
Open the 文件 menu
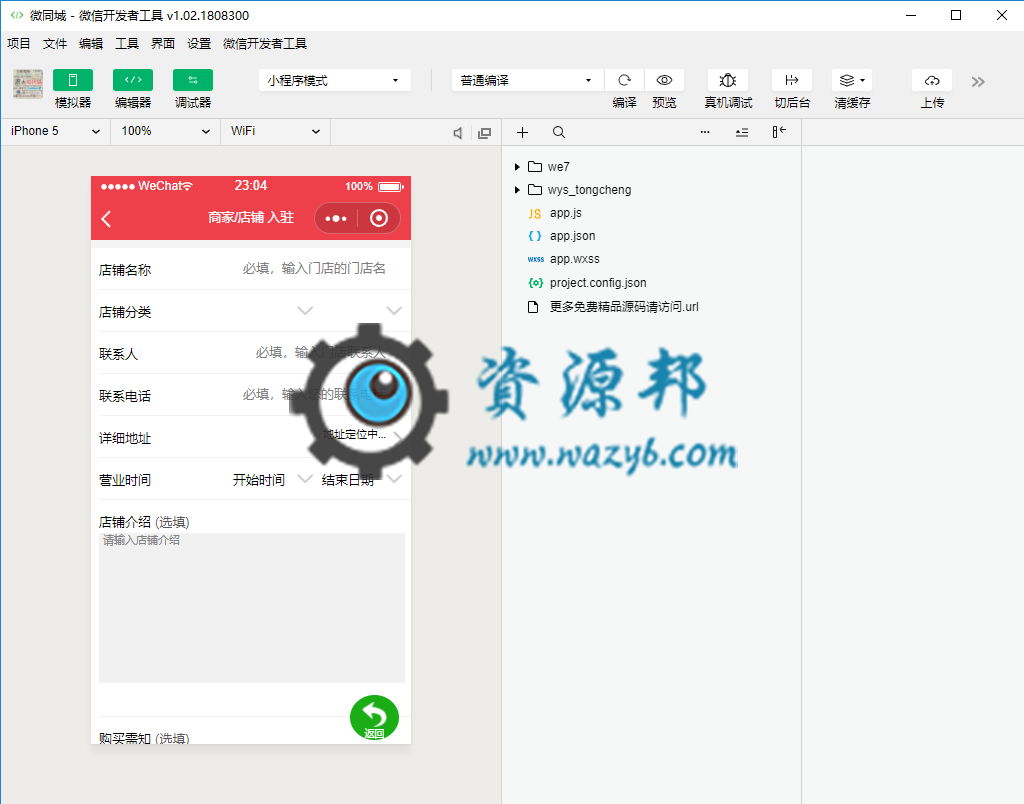pos(55,44)
